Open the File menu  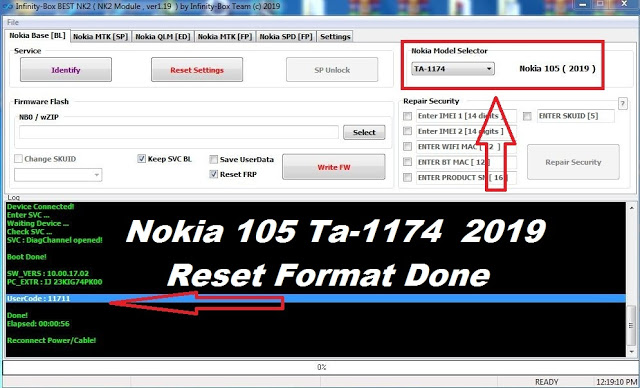pyautogui.click(x=13, y=22)
